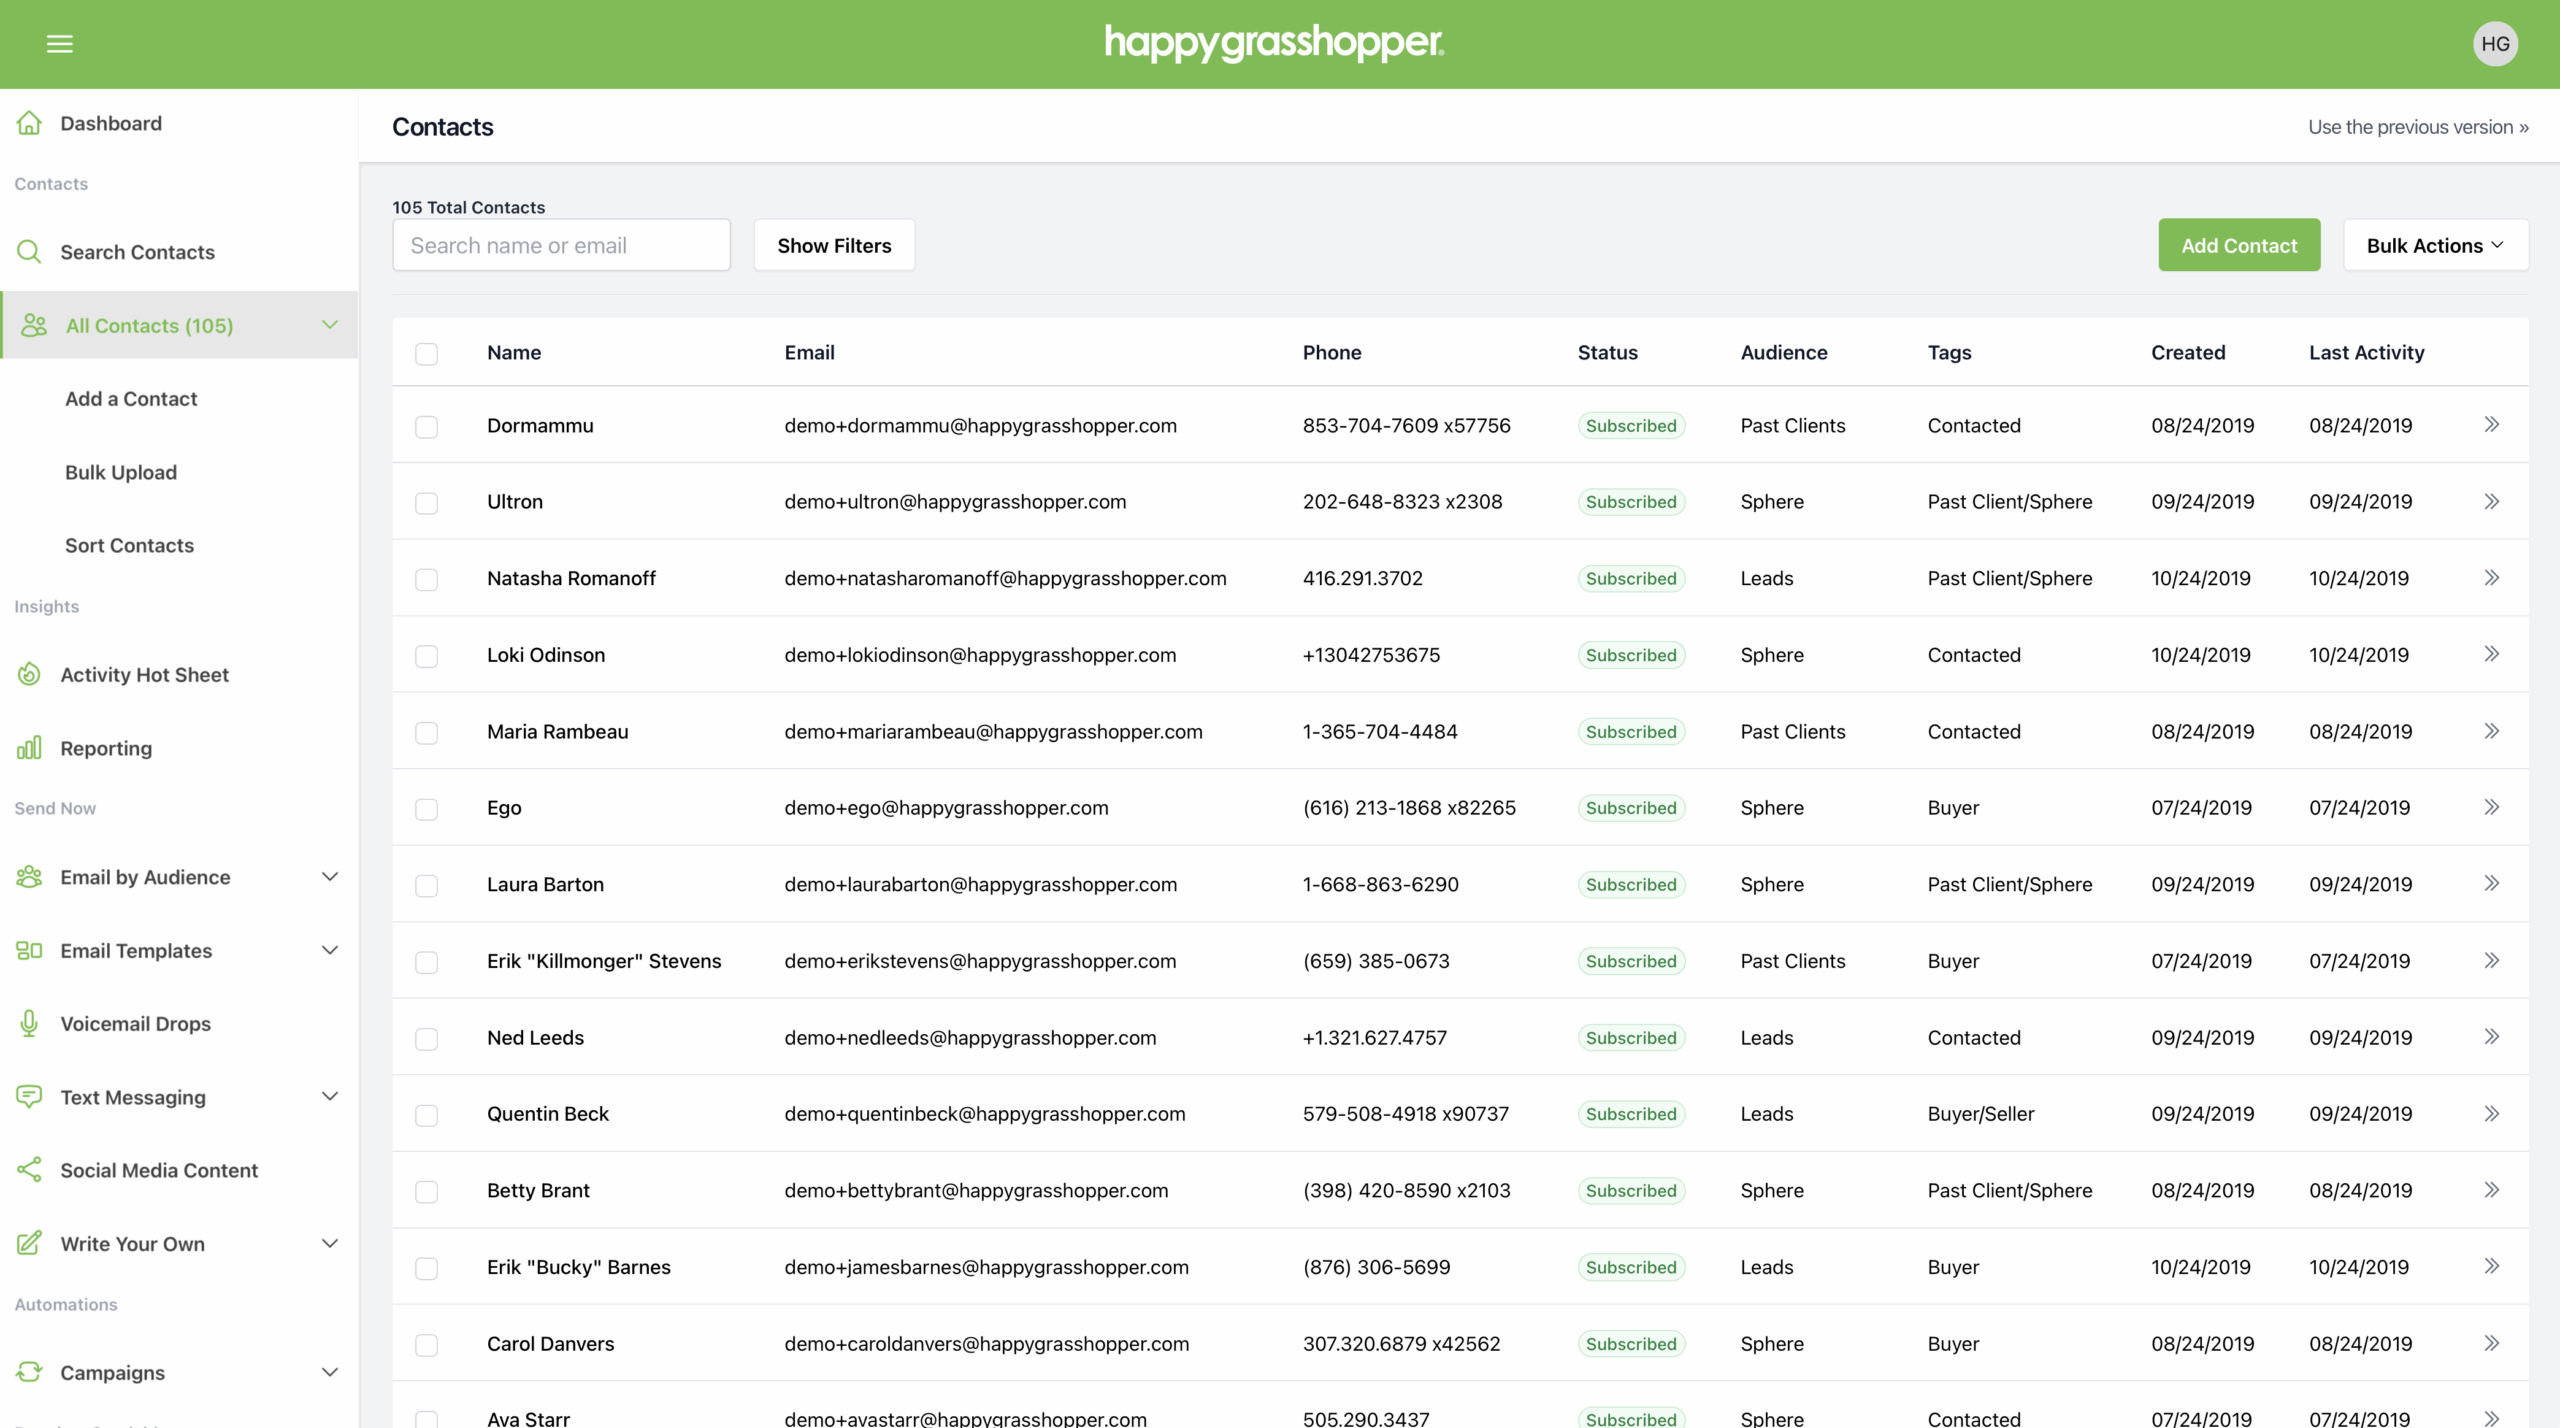Click the Search Contacts magnifier icon
The width and height of the screenshot is (2560, 1428).
[29, 252]
